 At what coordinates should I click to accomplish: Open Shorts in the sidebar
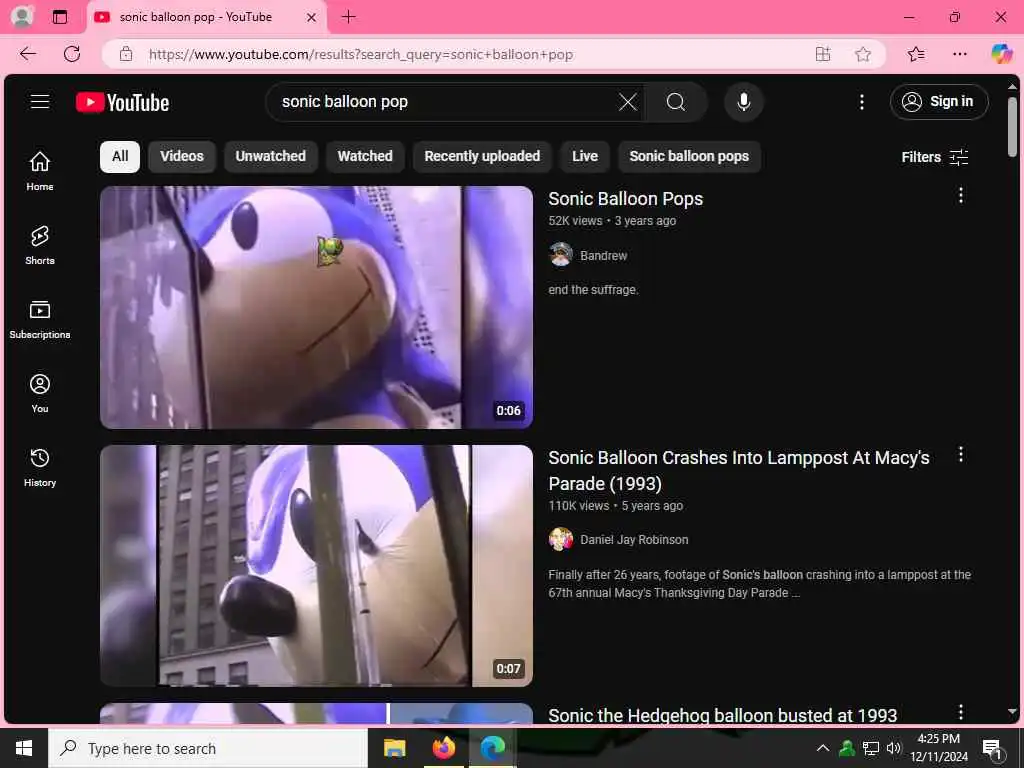pyautogui.click(x=40, y=245)
